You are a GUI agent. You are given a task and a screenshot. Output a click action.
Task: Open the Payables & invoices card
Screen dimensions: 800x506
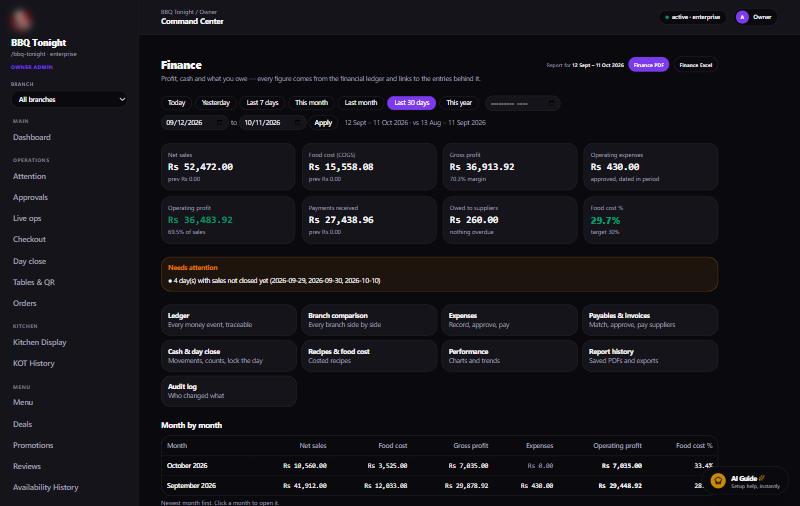pyautogui.click(x=650, y=320)
